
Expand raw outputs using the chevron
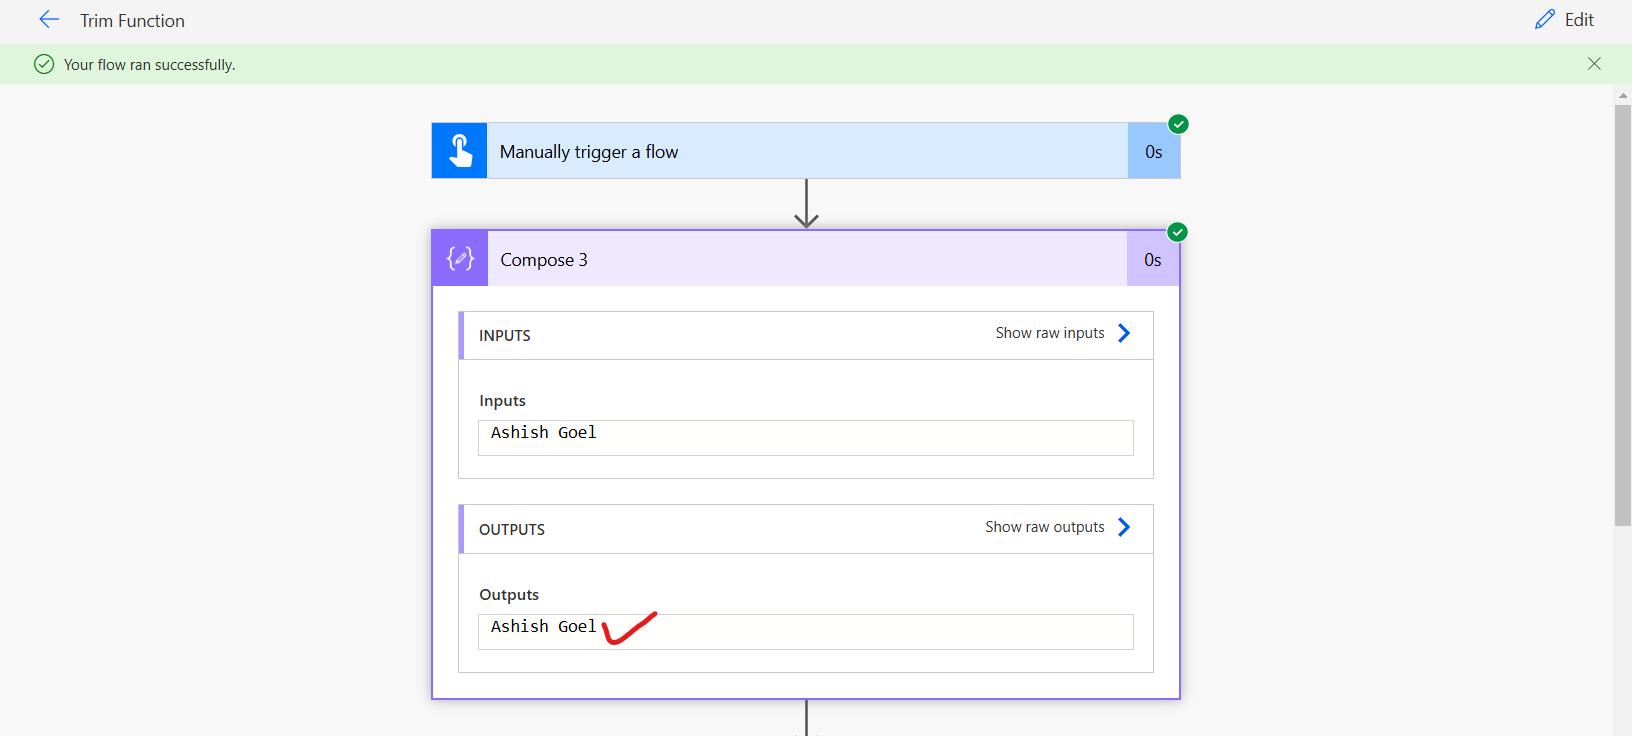(x=1124, y=527)
